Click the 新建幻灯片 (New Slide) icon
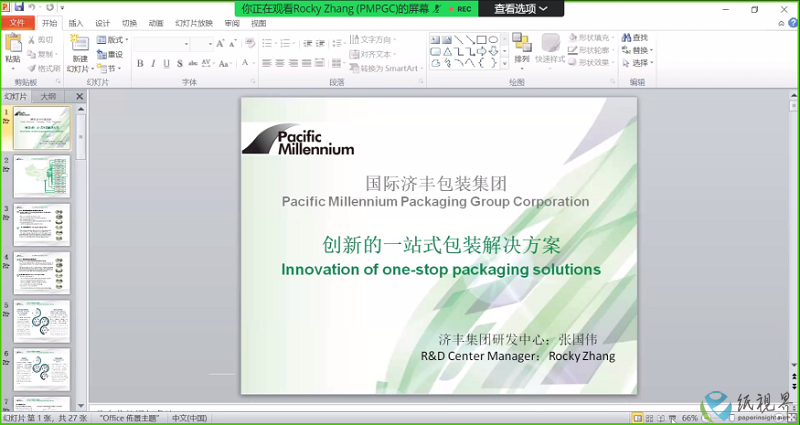This screenshot has width=800, height=425. (80, 43)
